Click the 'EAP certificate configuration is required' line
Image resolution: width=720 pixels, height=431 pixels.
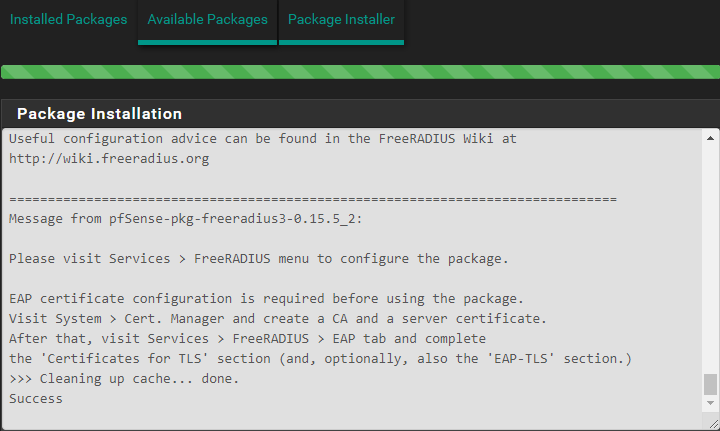pos(267,298)
